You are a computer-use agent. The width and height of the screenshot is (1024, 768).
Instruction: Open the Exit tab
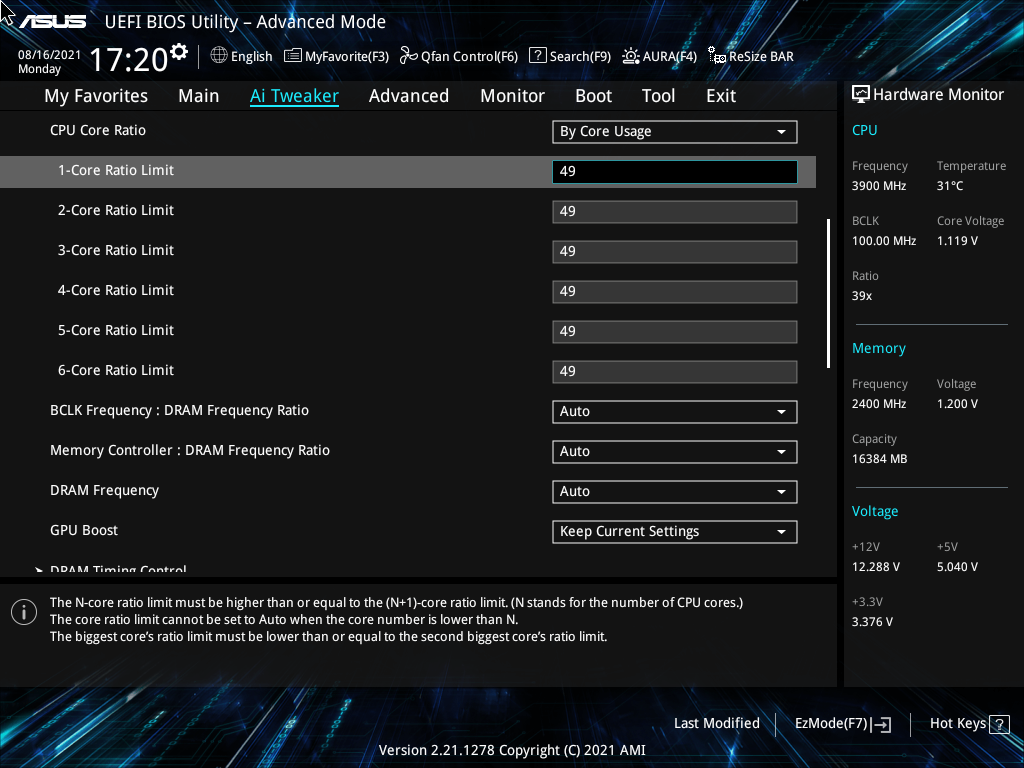click(x=721, y=96)
